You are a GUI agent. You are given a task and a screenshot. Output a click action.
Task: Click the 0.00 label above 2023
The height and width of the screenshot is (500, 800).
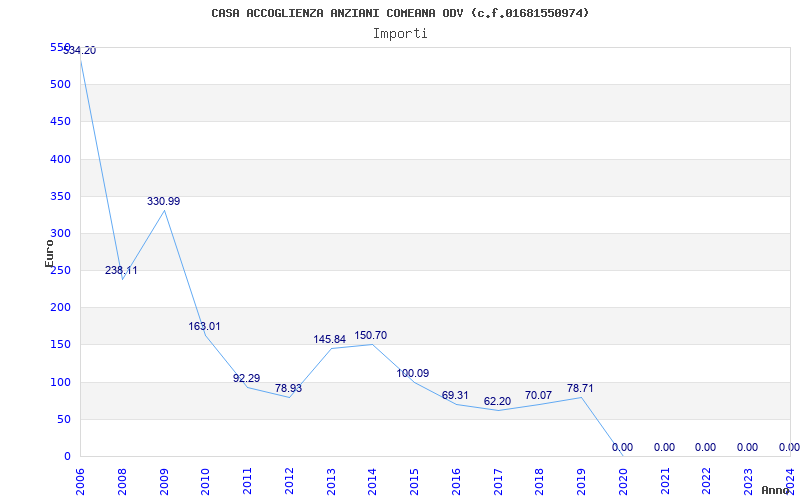point(747,447)
